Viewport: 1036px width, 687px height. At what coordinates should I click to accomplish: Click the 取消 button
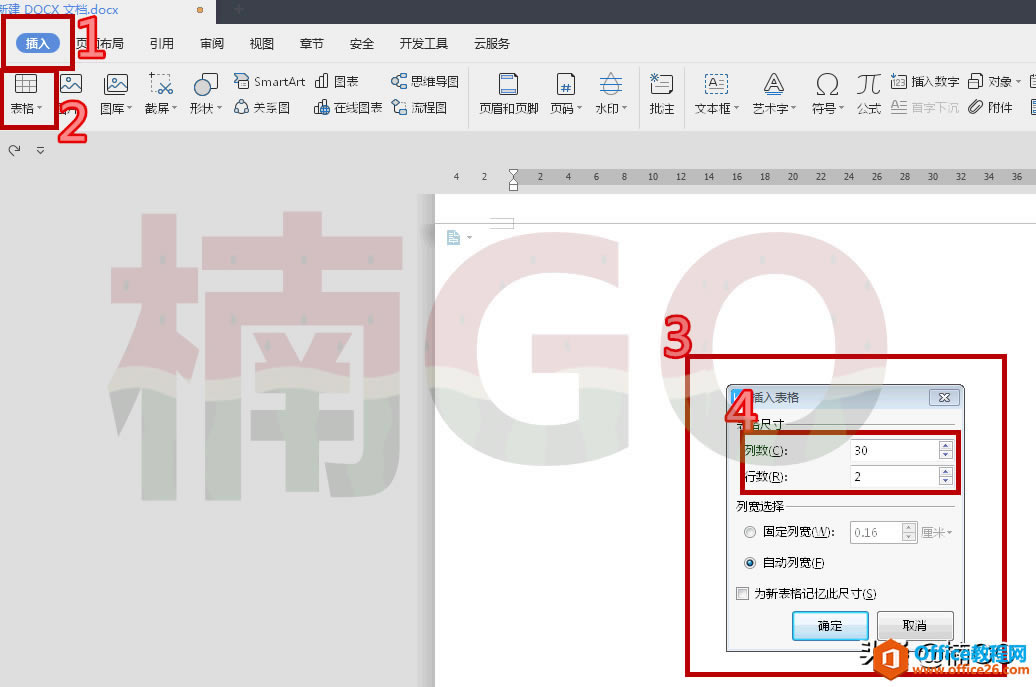pyautogui.click(x=914, y=626)
